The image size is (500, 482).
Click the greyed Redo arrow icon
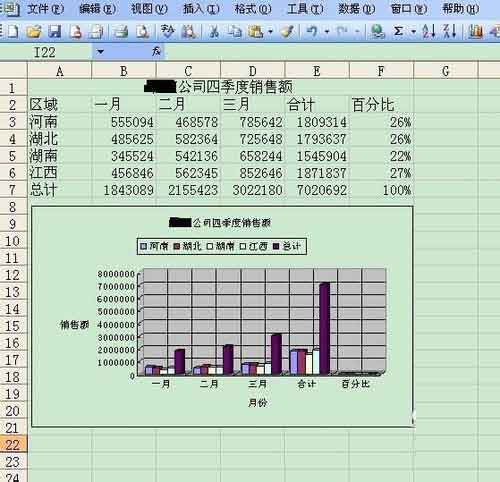click(x=341, y=31)
